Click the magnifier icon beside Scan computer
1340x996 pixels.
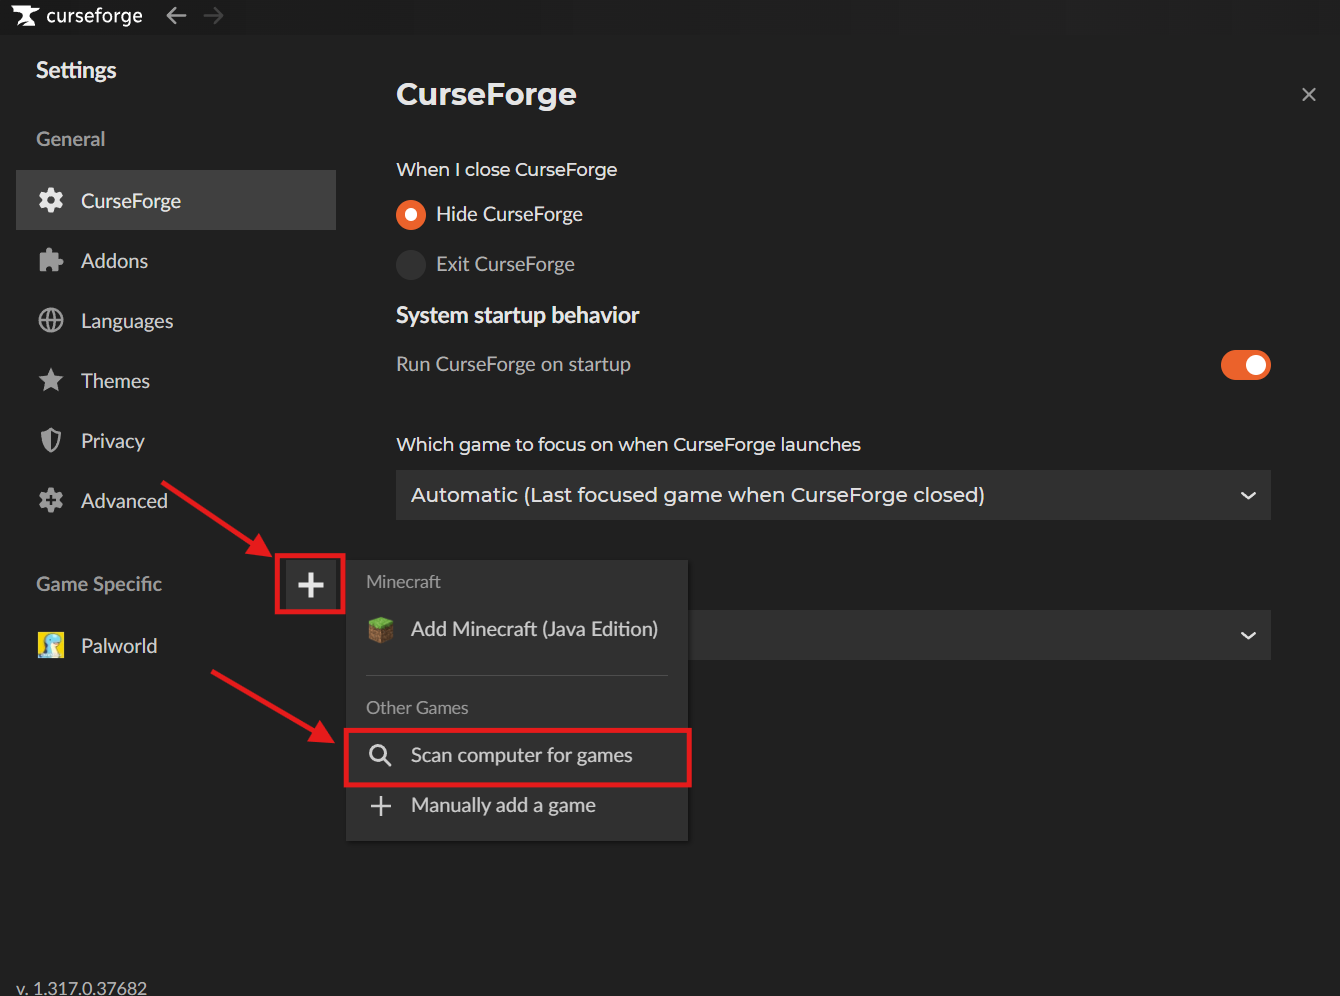tap(380, 755)
